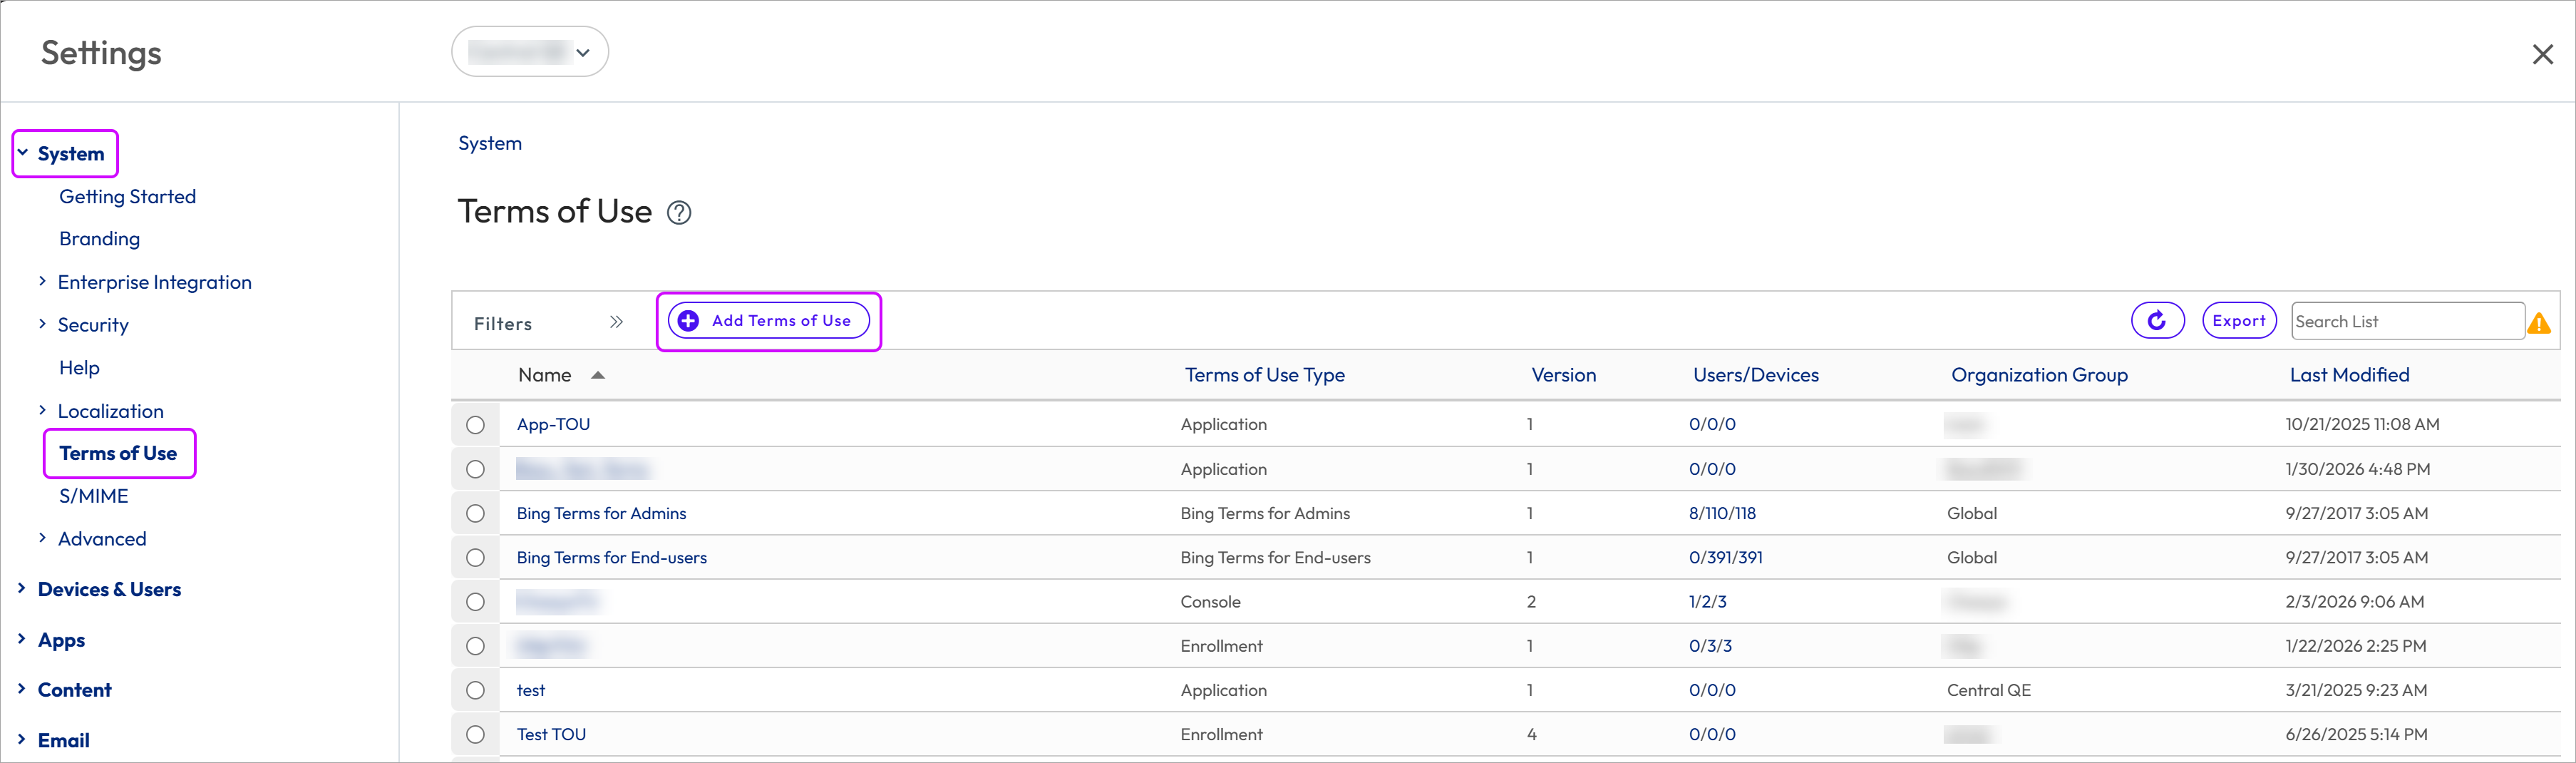Click the Terms of Use help question-mark icon

(x=679, y=213)
